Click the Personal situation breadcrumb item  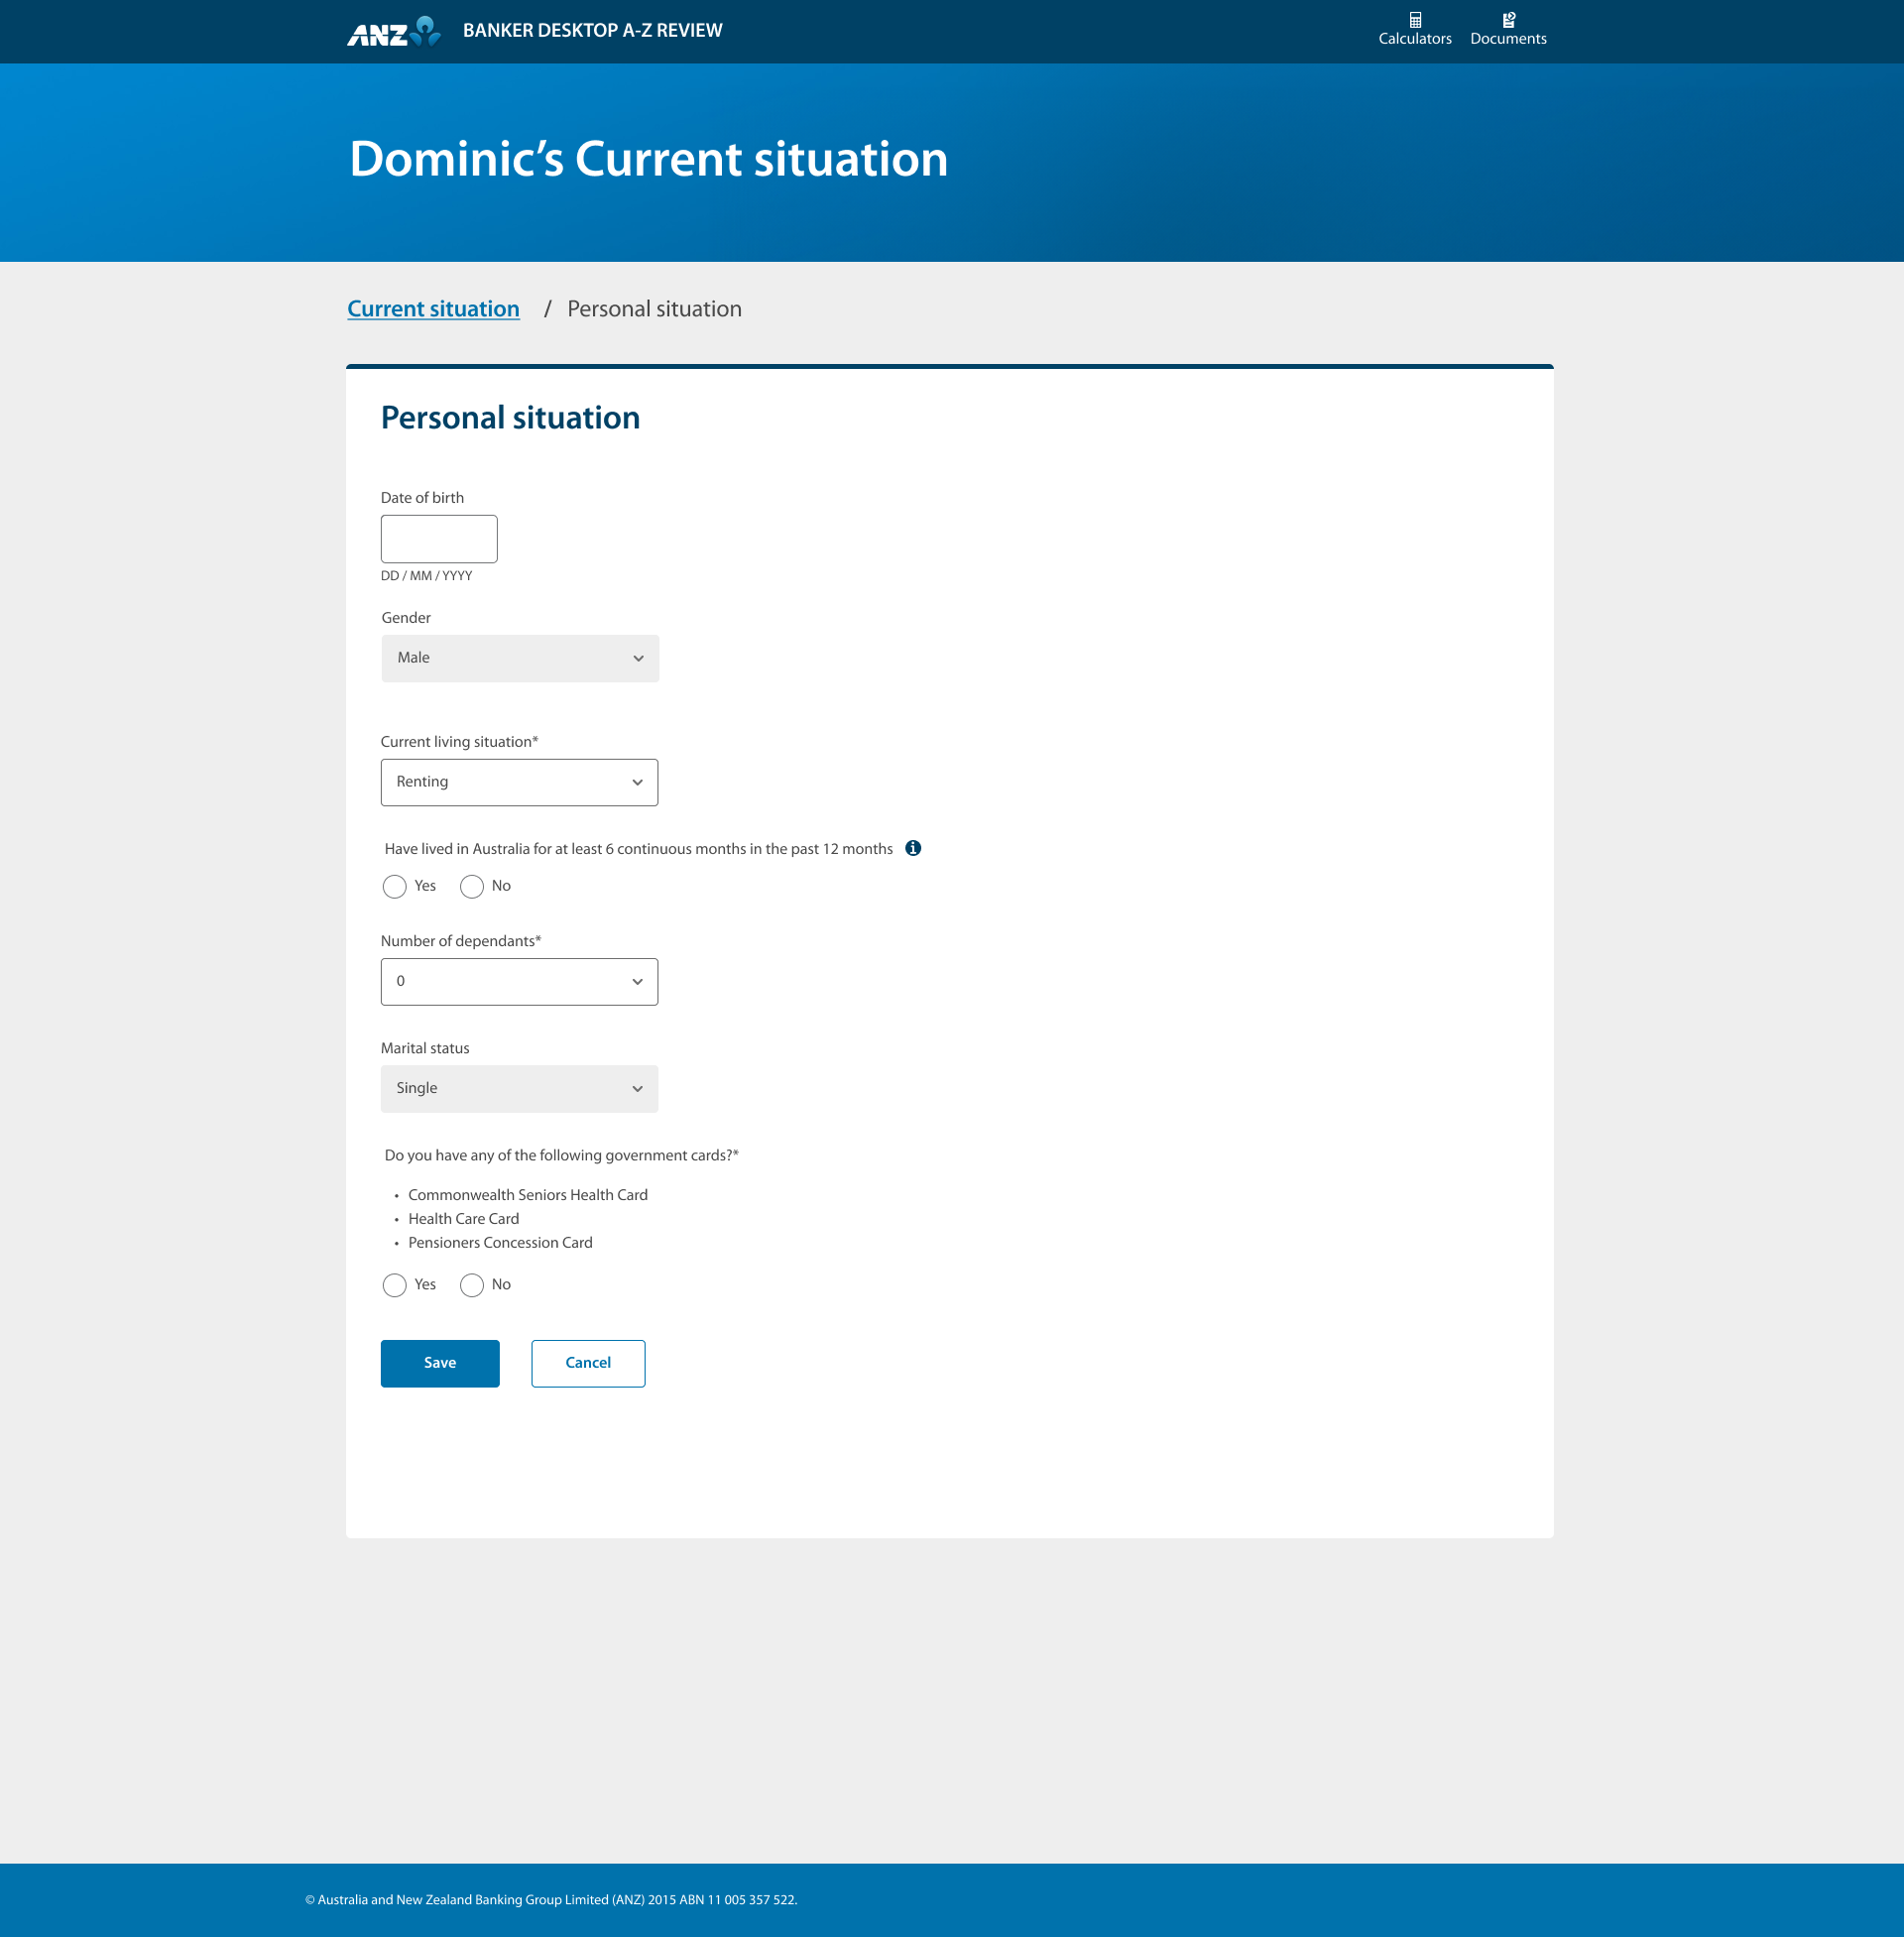[654, 309]
